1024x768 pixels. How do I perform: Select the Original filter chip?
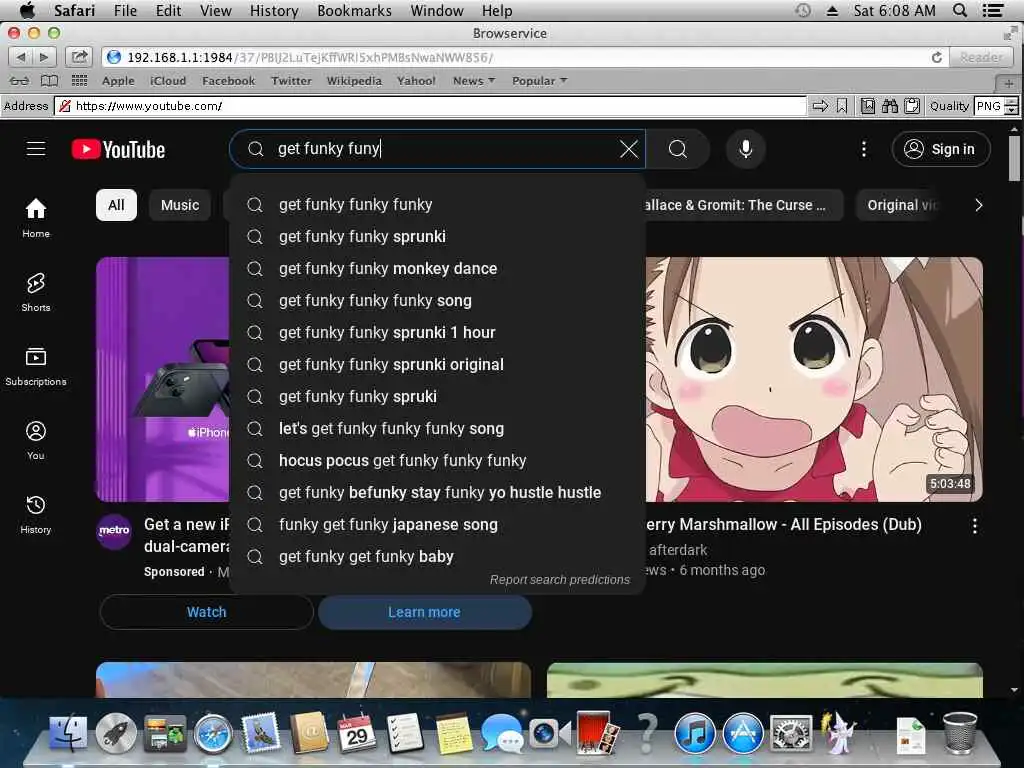click(900, 205)
